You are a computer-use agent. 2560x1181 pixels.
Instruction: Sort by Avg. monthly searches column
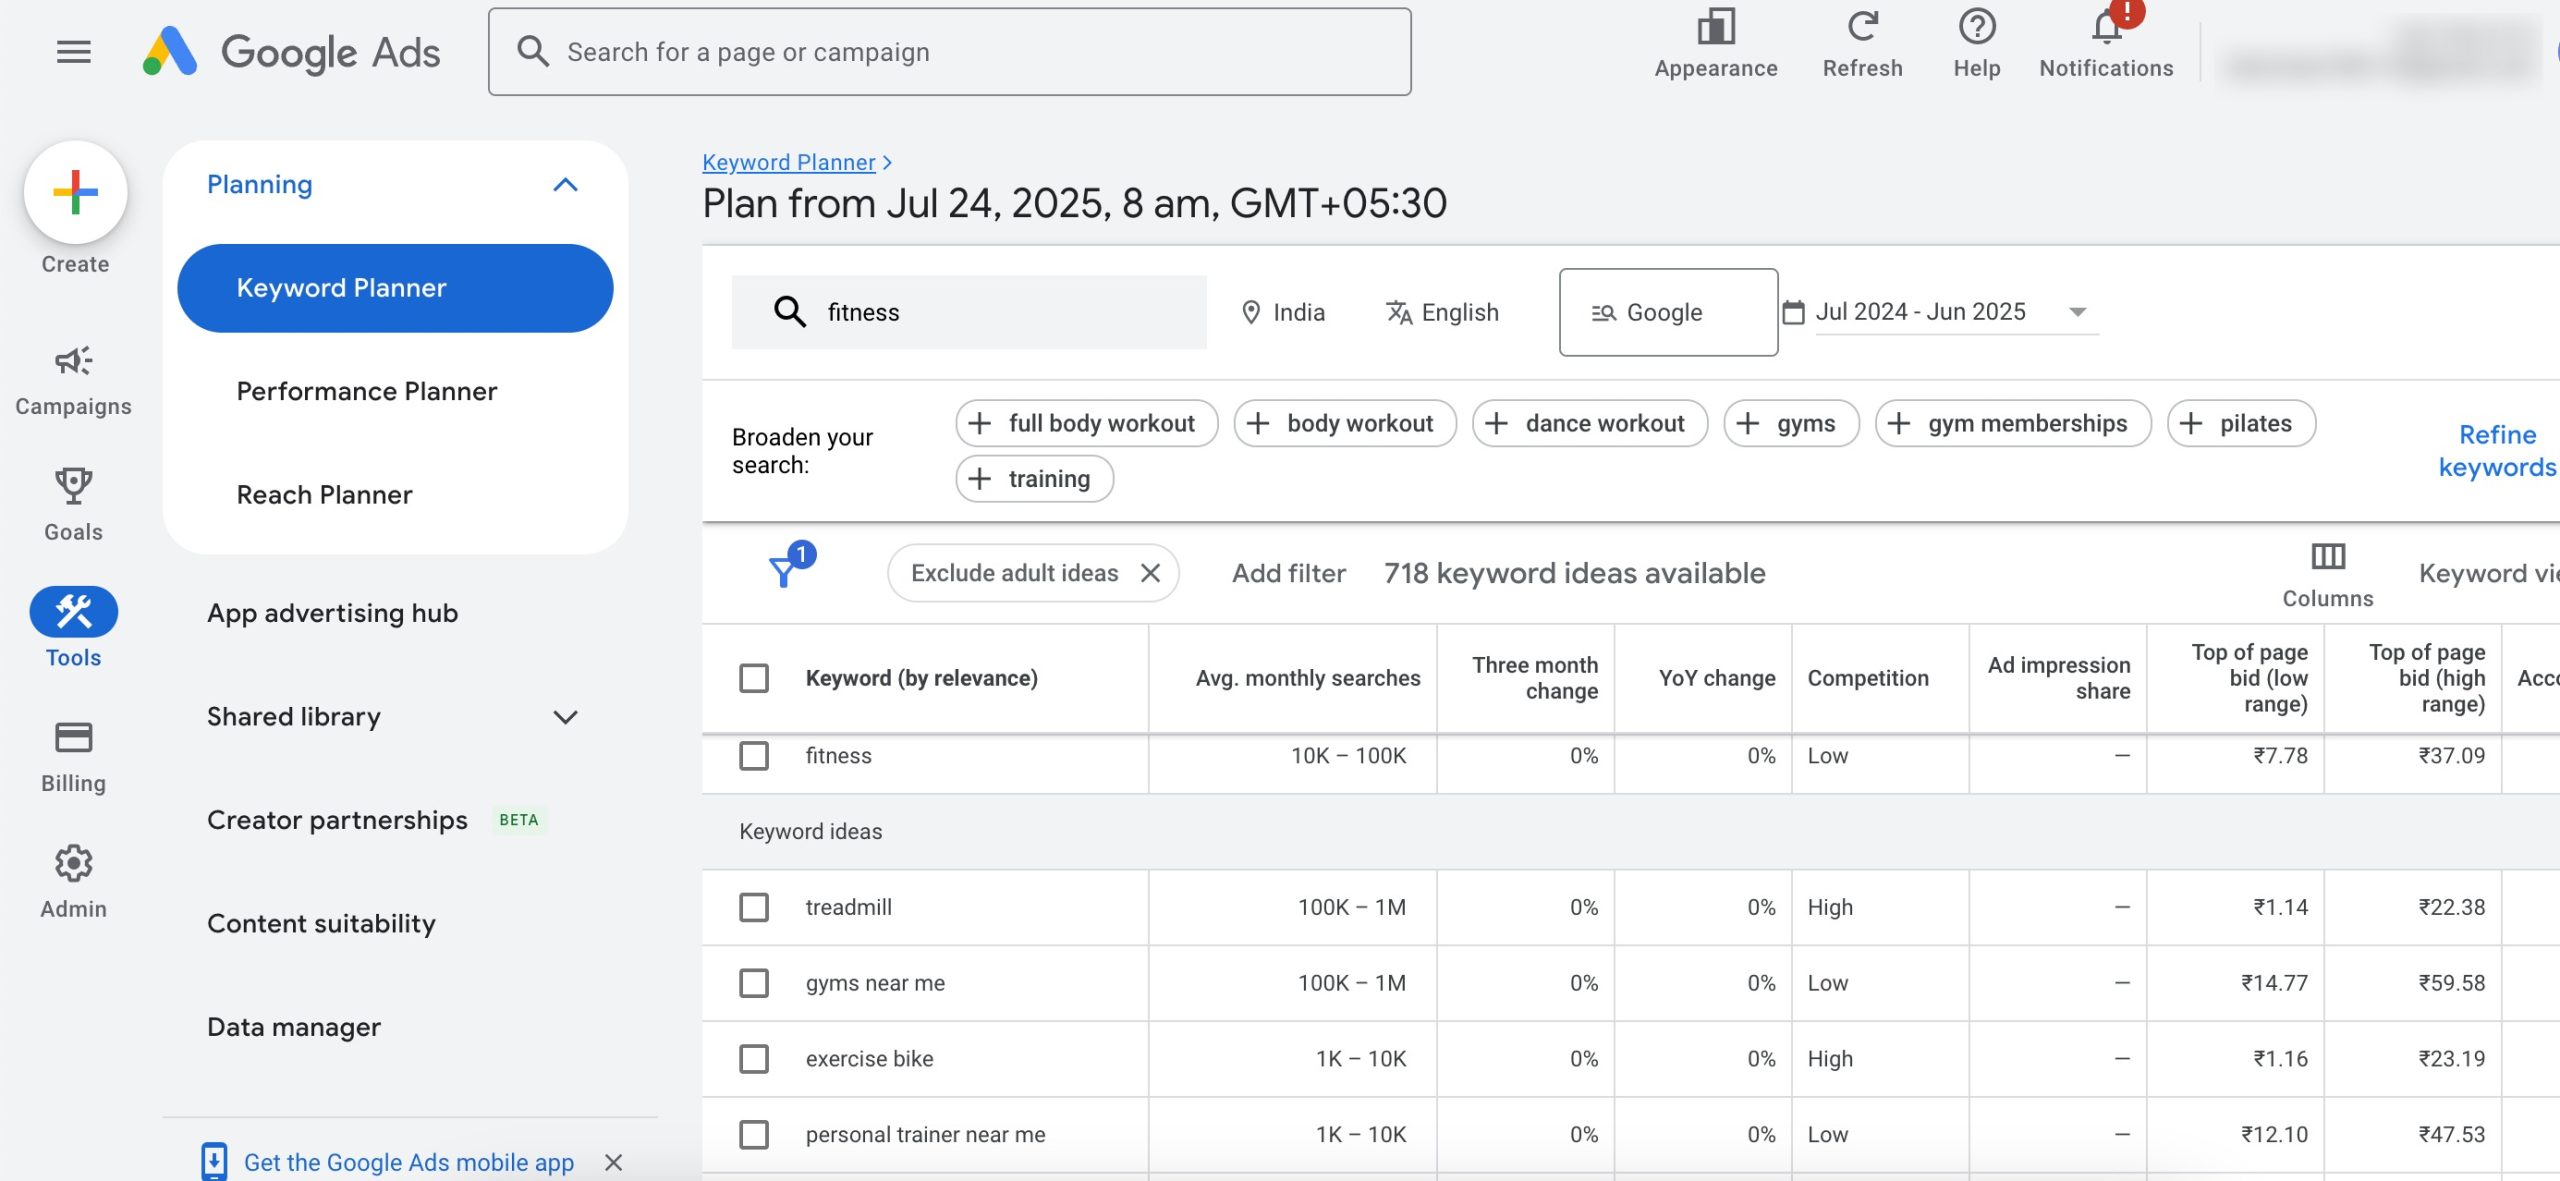pos(1307,678)
